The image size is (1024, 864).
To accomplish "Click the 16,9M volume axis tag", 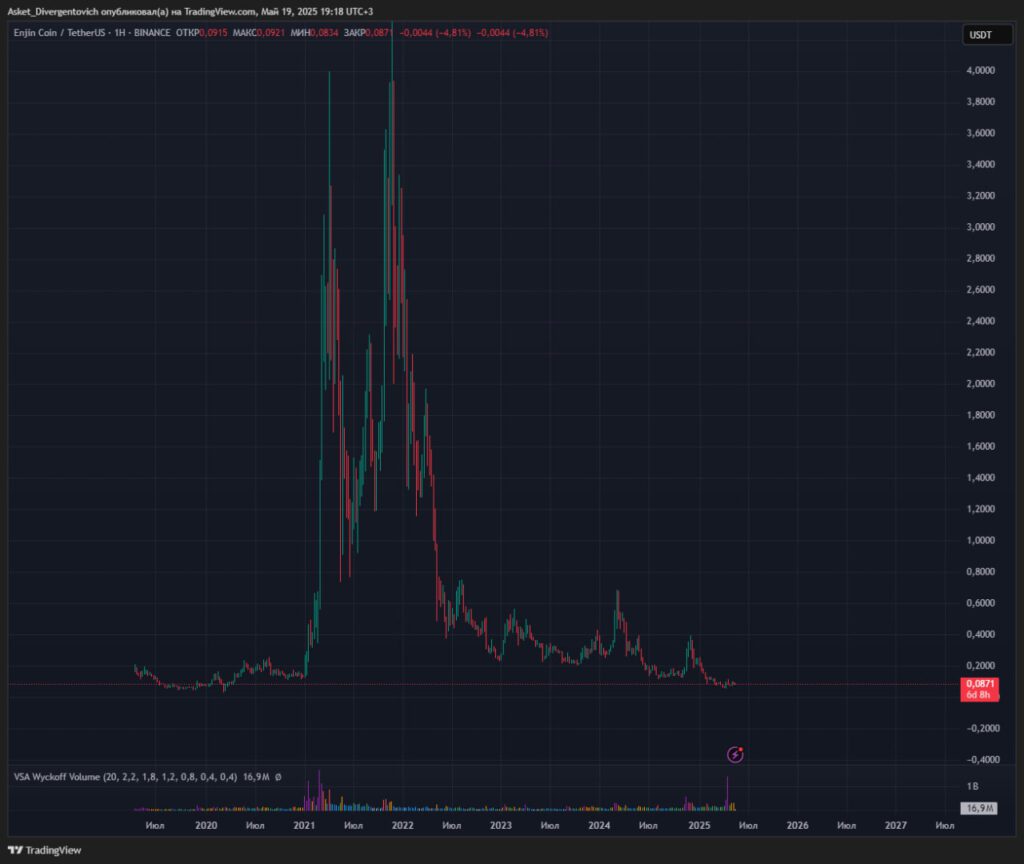I will pyautogui.click(x=977, y=807).
